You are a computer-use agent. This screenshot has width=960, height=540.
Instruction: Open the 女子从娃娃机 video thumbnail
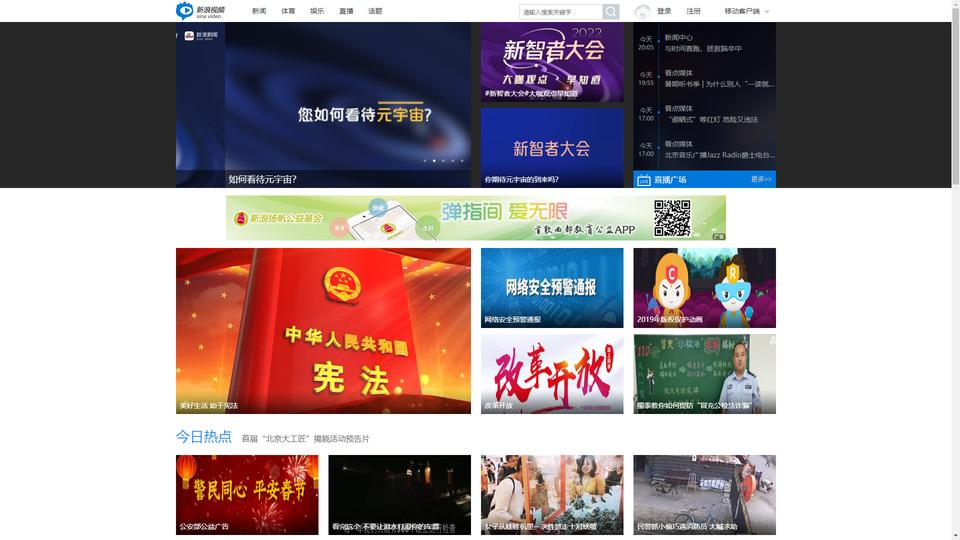tap(552, 495)
